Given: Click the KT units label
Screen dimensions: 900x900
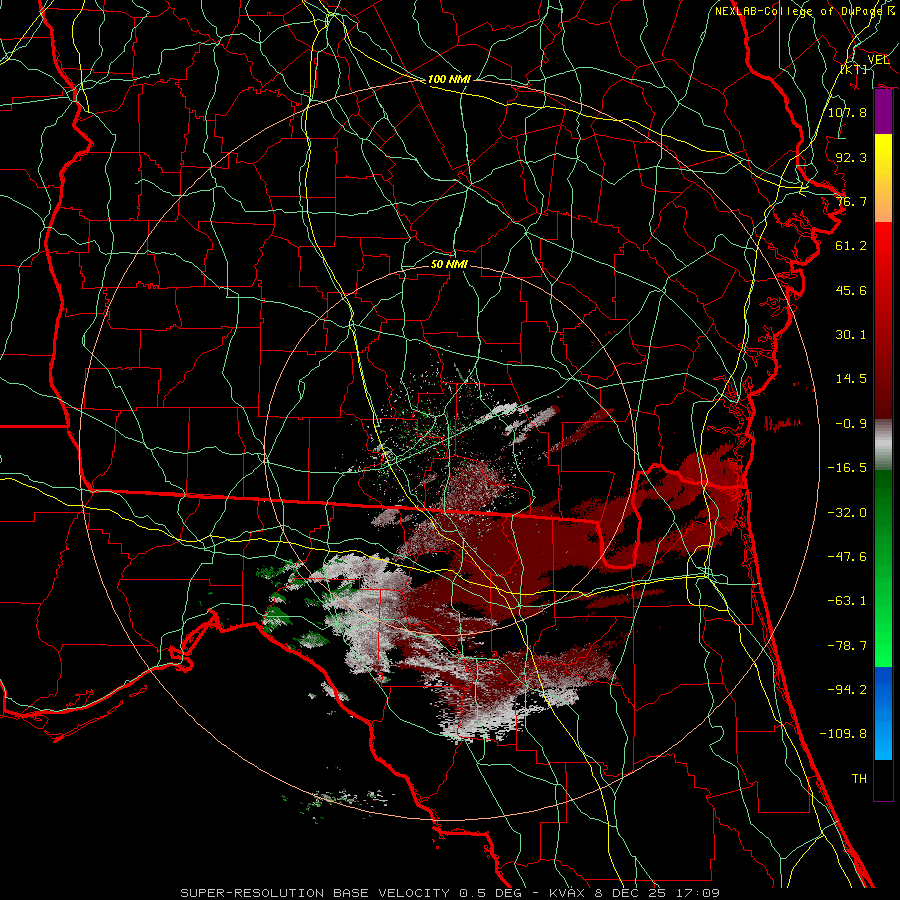Looking at the screenshot, I should pyautogui.click(x=854, y=69).
